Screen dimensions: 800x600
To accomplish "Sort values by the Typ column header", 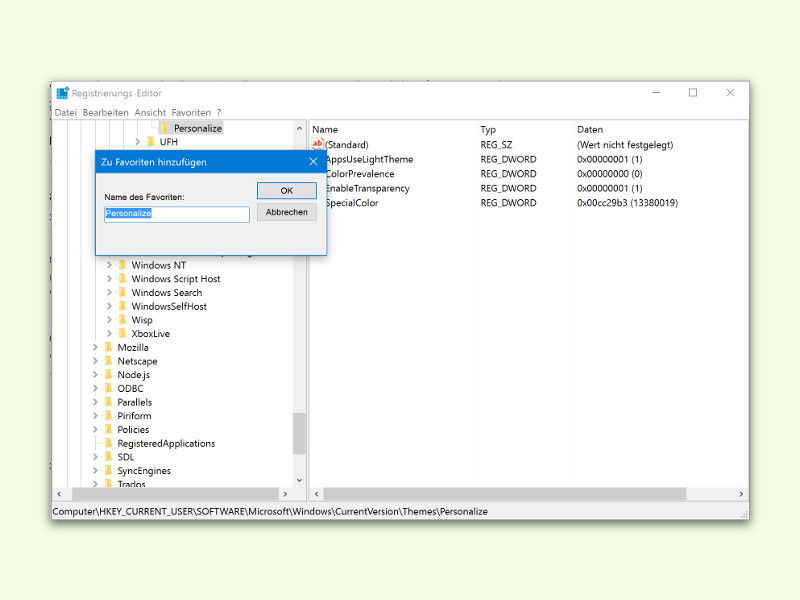I will tap(488, 130).
